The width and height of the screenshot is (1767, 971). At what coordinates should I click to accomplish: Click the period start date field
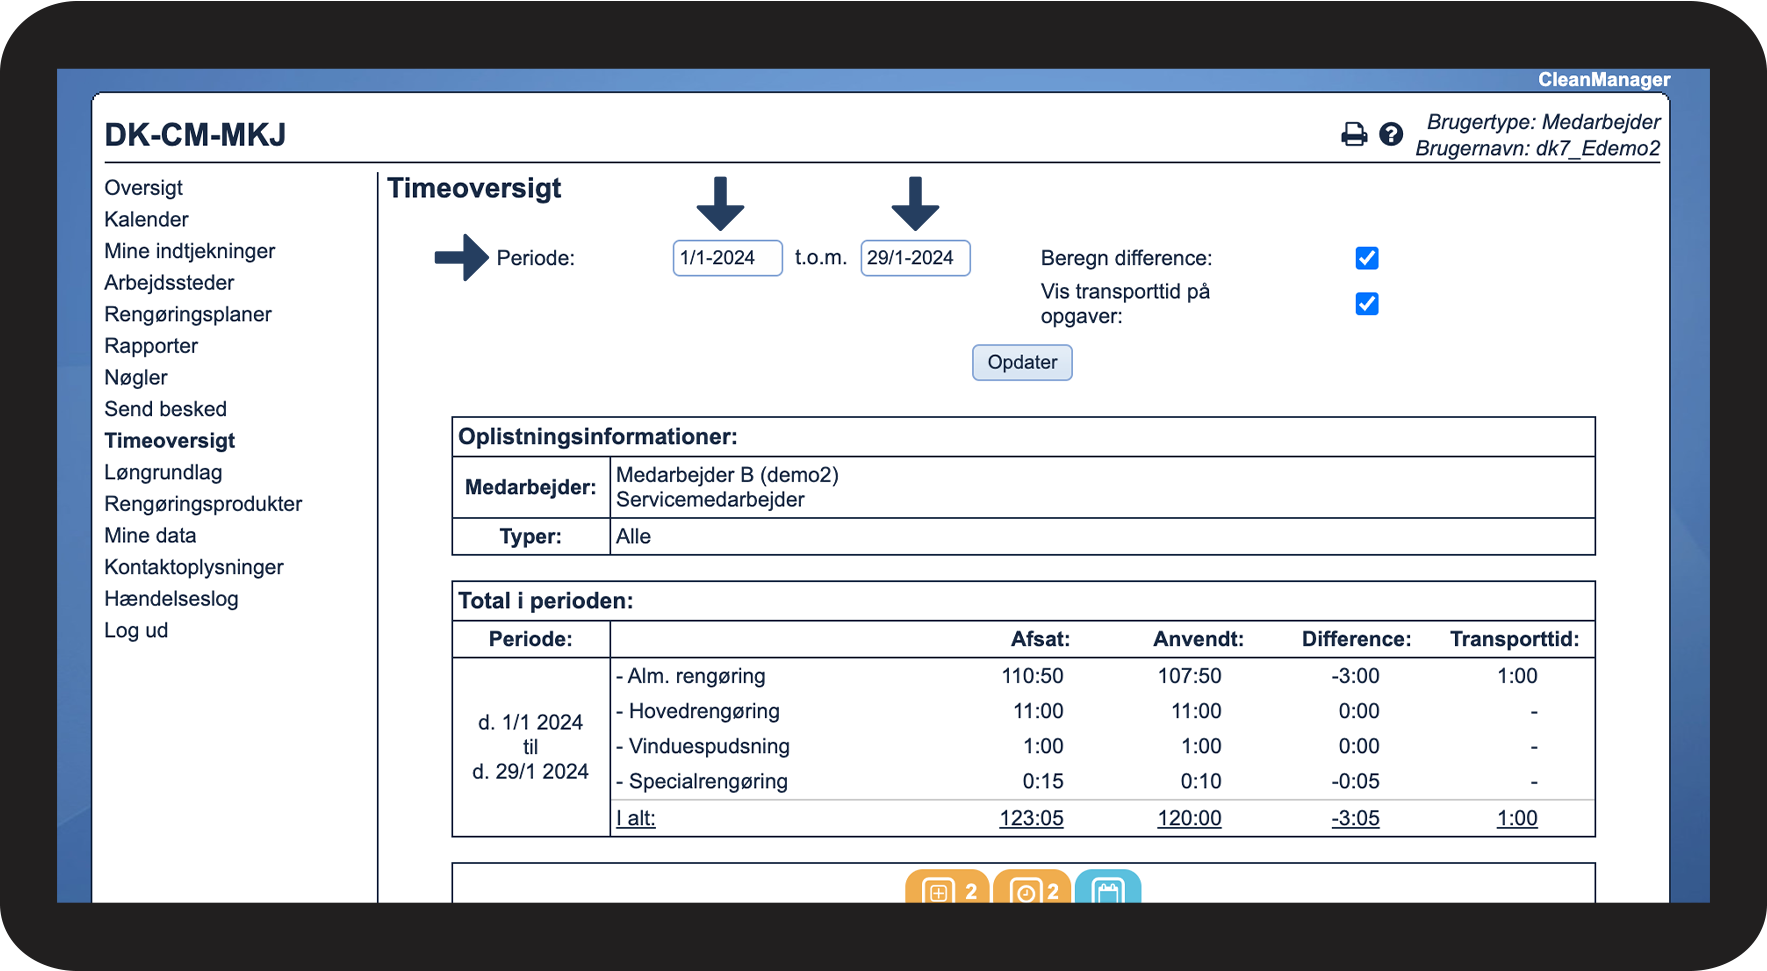[x=727, y=258]
